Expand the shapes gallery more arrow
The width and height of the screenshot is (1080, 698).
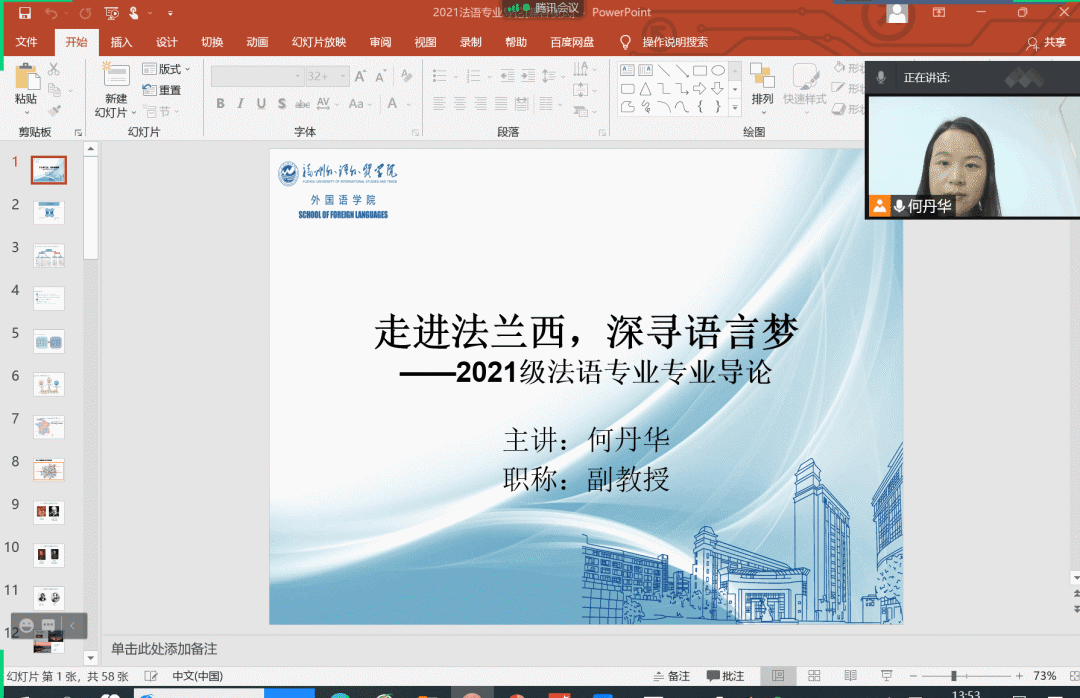[735, 106]
